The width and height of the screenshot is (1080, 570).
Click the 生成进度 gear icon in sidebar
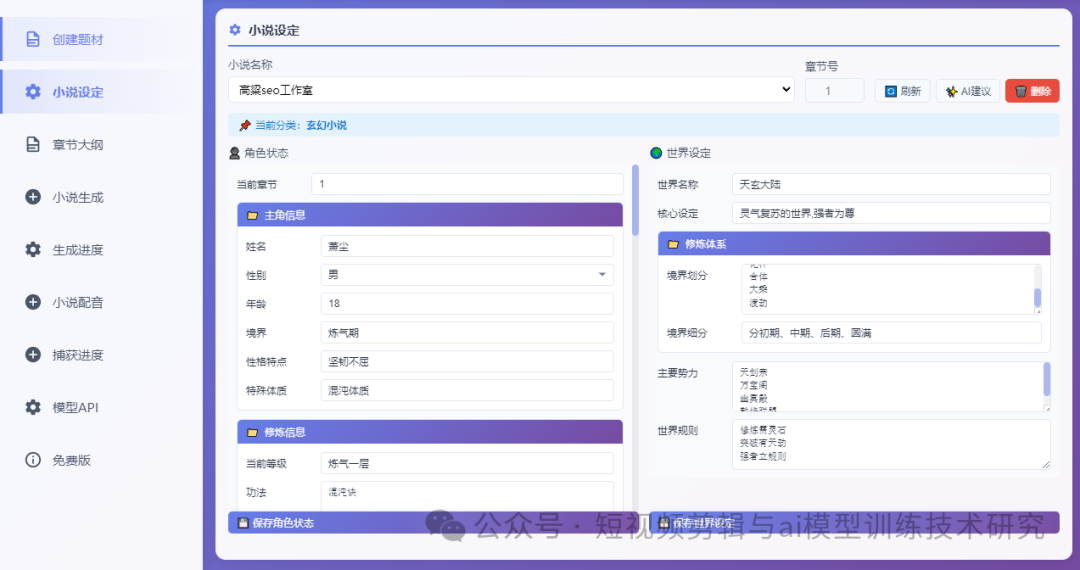[x=32, y=249]
